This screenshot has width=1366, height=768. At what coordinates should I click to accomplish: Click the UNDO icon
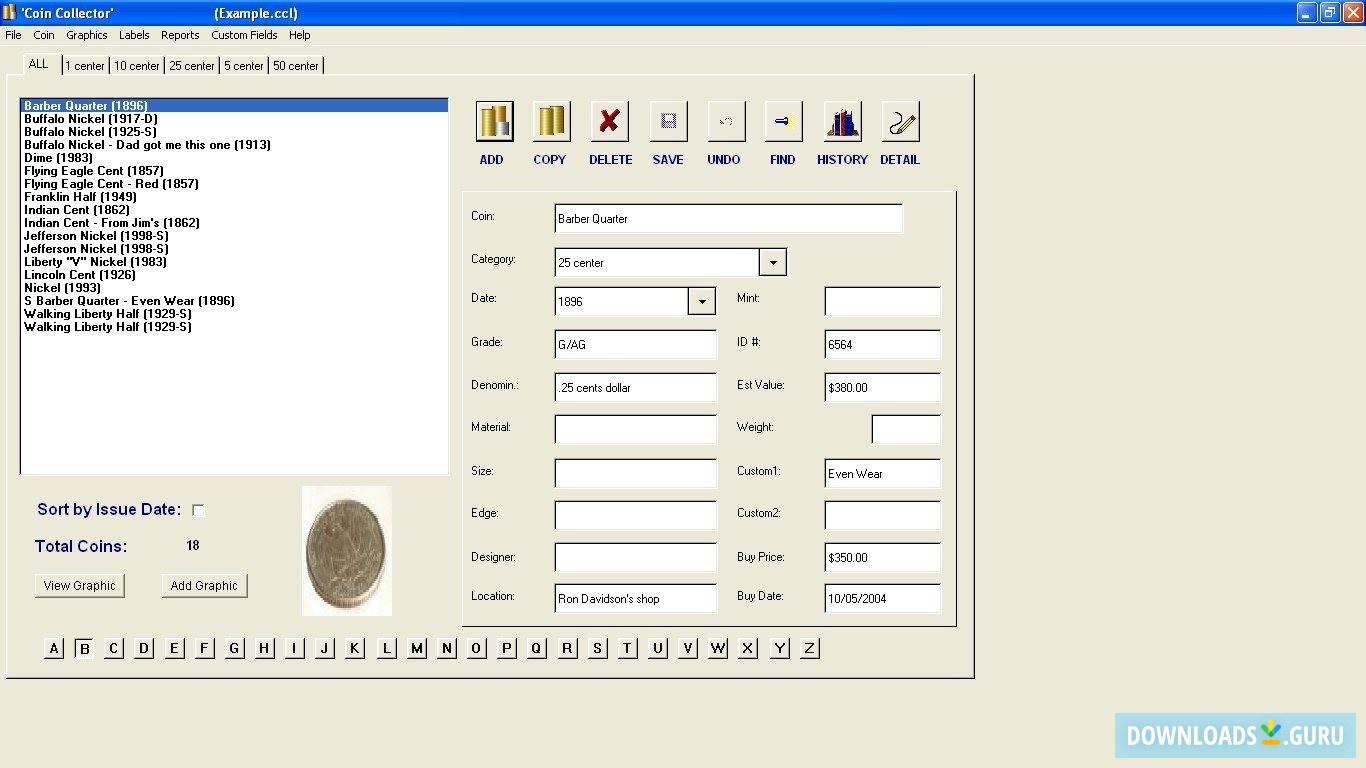[726, 122]
